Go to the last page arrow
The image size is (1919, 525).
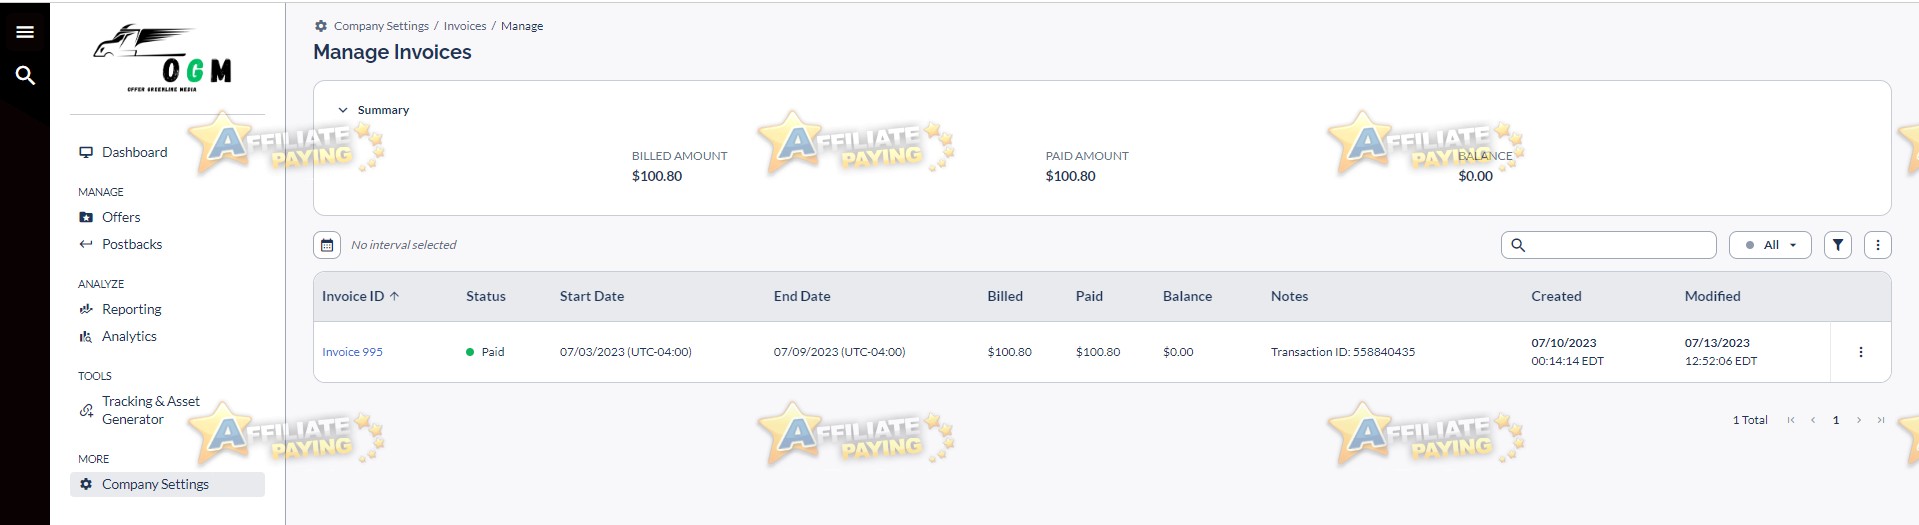click(x=1881, y=420)
